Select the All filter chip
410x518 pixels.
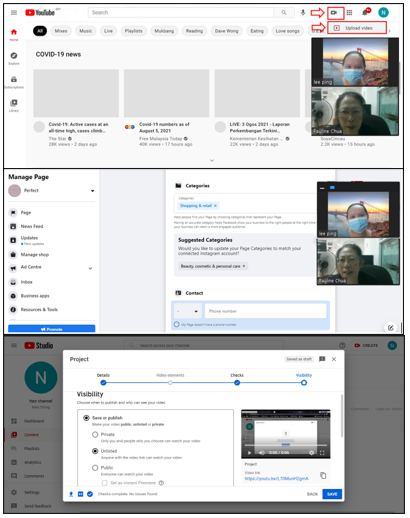pos(40,31)
